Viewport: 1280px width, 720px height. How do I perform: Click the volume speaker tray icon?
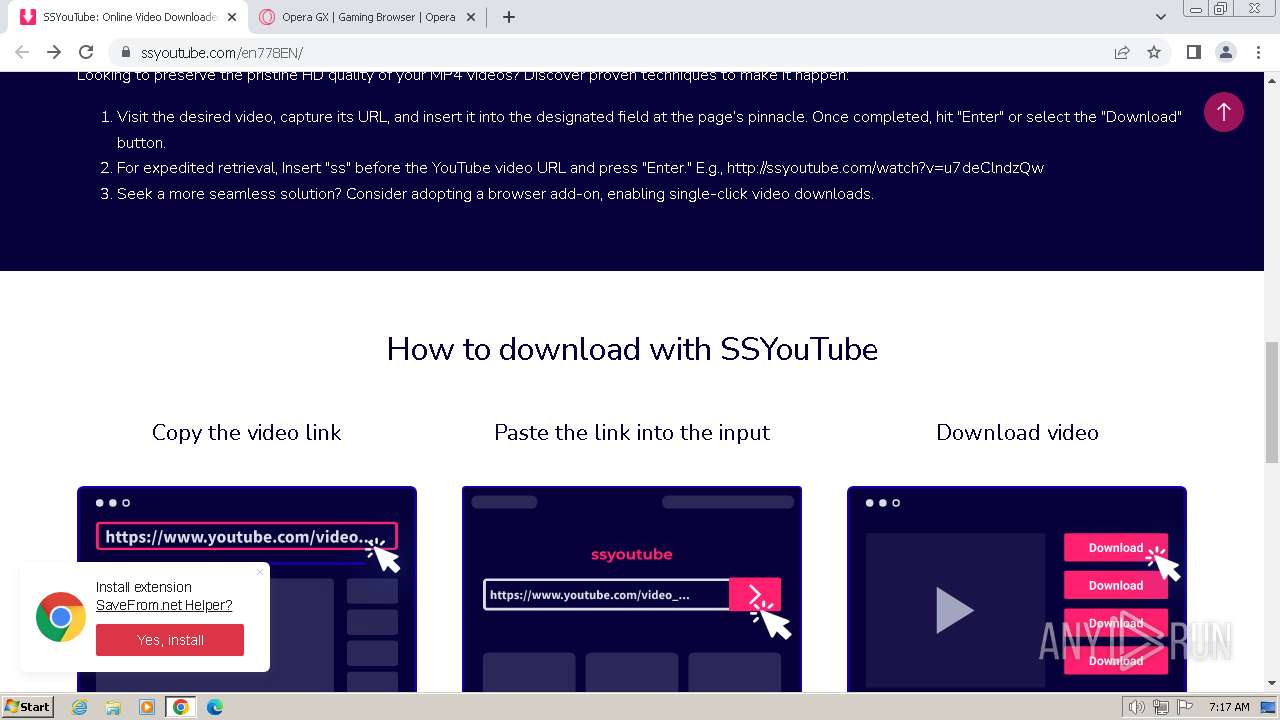1136,707
